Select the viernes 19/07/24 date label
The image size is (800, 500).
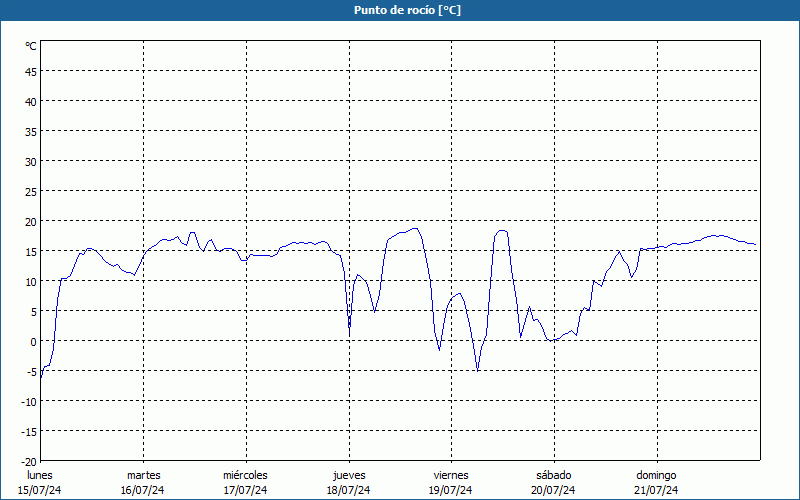(x=450, y=482)
